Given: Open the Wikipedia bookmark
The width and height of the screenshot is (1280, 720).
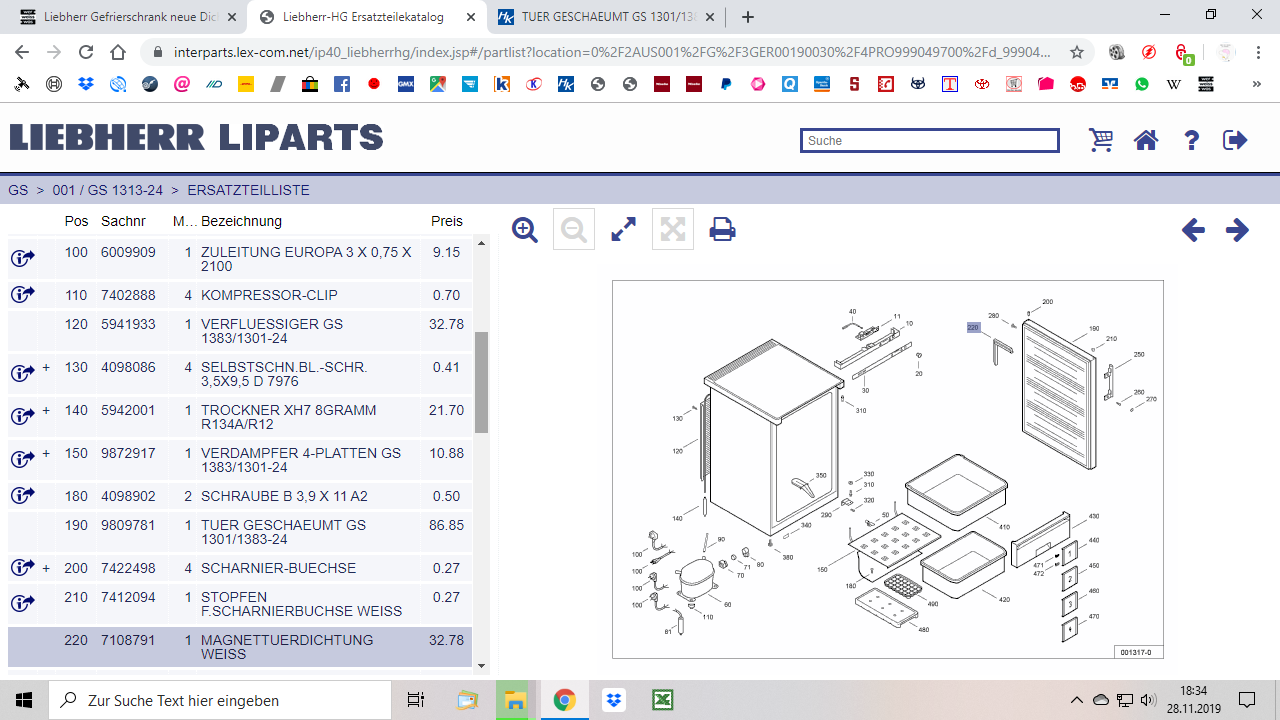Looking at the screenshot, I should 1174,85.
